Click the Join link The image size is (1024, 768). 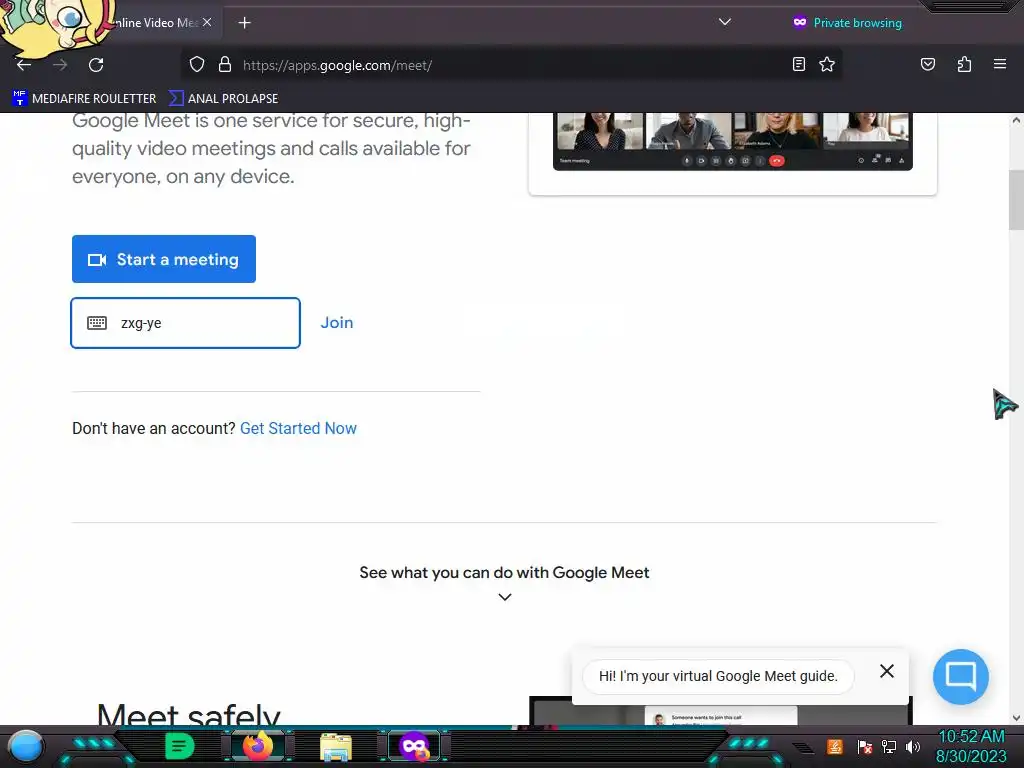point(336,323)
